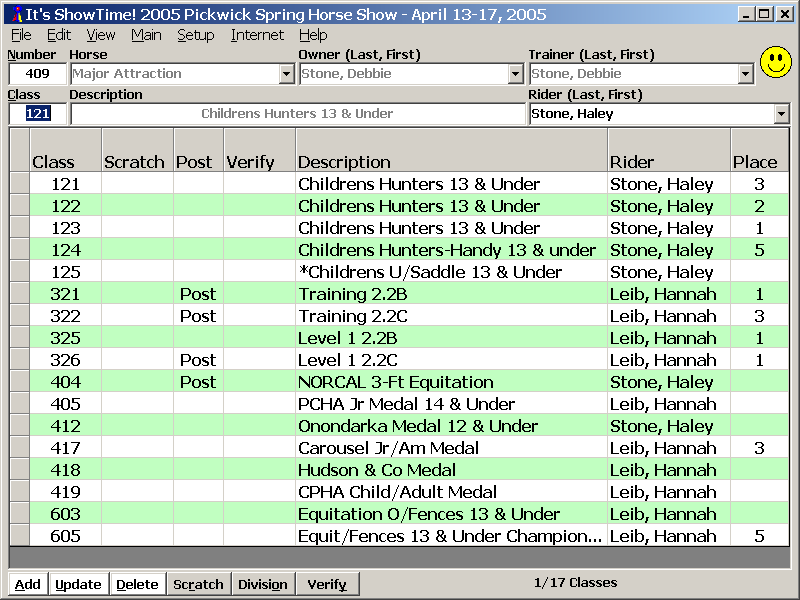Click the Rider column header
The image size is (800, 600).
[669, 150]
